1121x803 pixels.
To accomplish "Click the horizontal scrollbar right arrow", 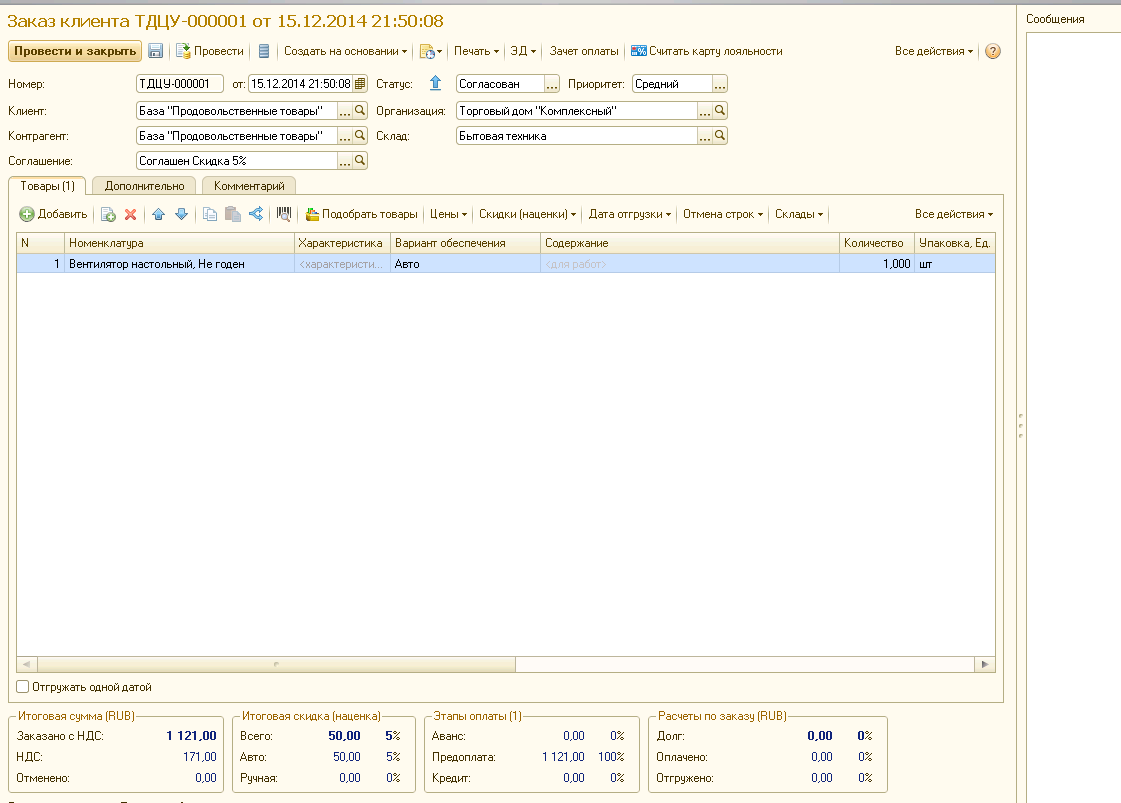I will click(985, 664).
